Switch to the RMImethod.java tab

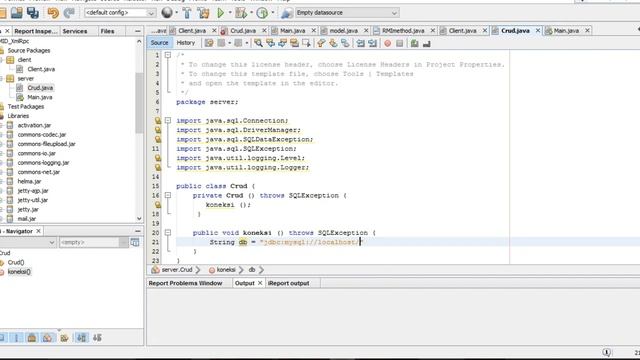pyautogui.click(x=403, y=31)
